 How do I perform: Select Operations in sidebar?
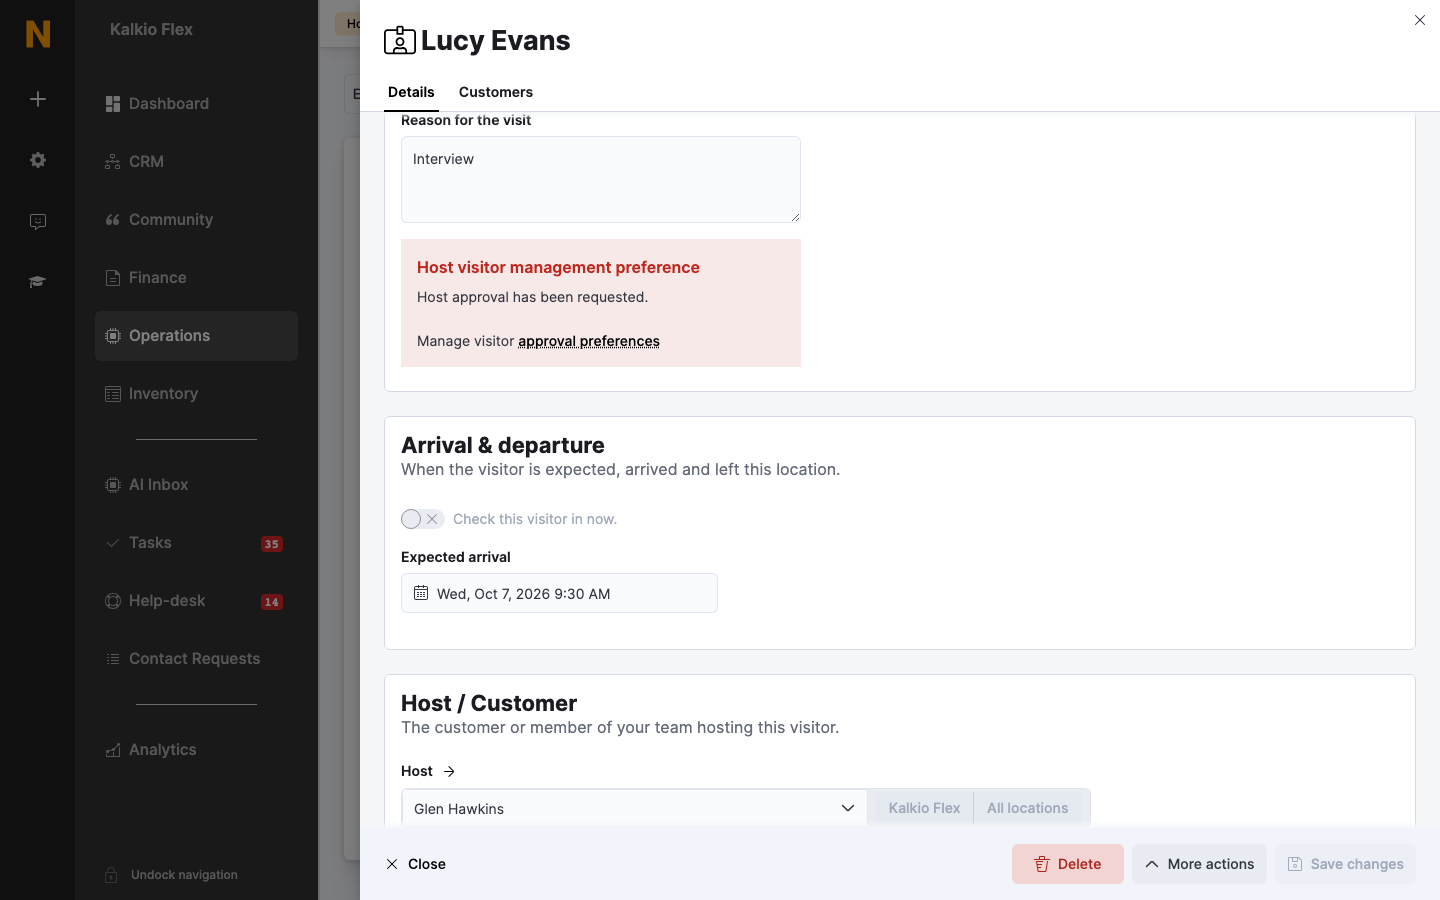click(196, 336)
